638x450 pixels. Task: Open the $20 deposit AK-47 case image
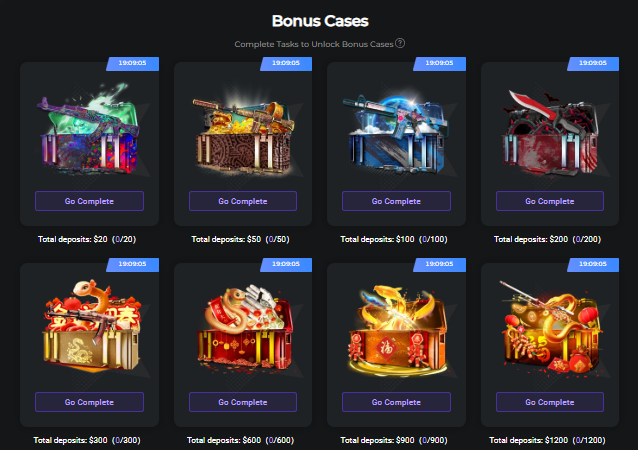coord(90,129)
